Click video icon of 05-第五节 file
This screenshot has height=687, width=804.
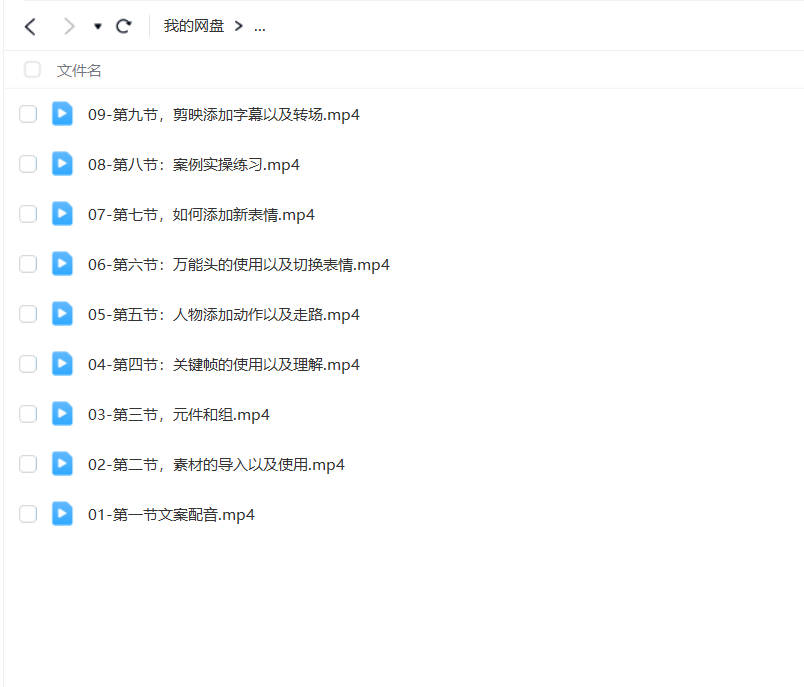(x=62, y=314)
